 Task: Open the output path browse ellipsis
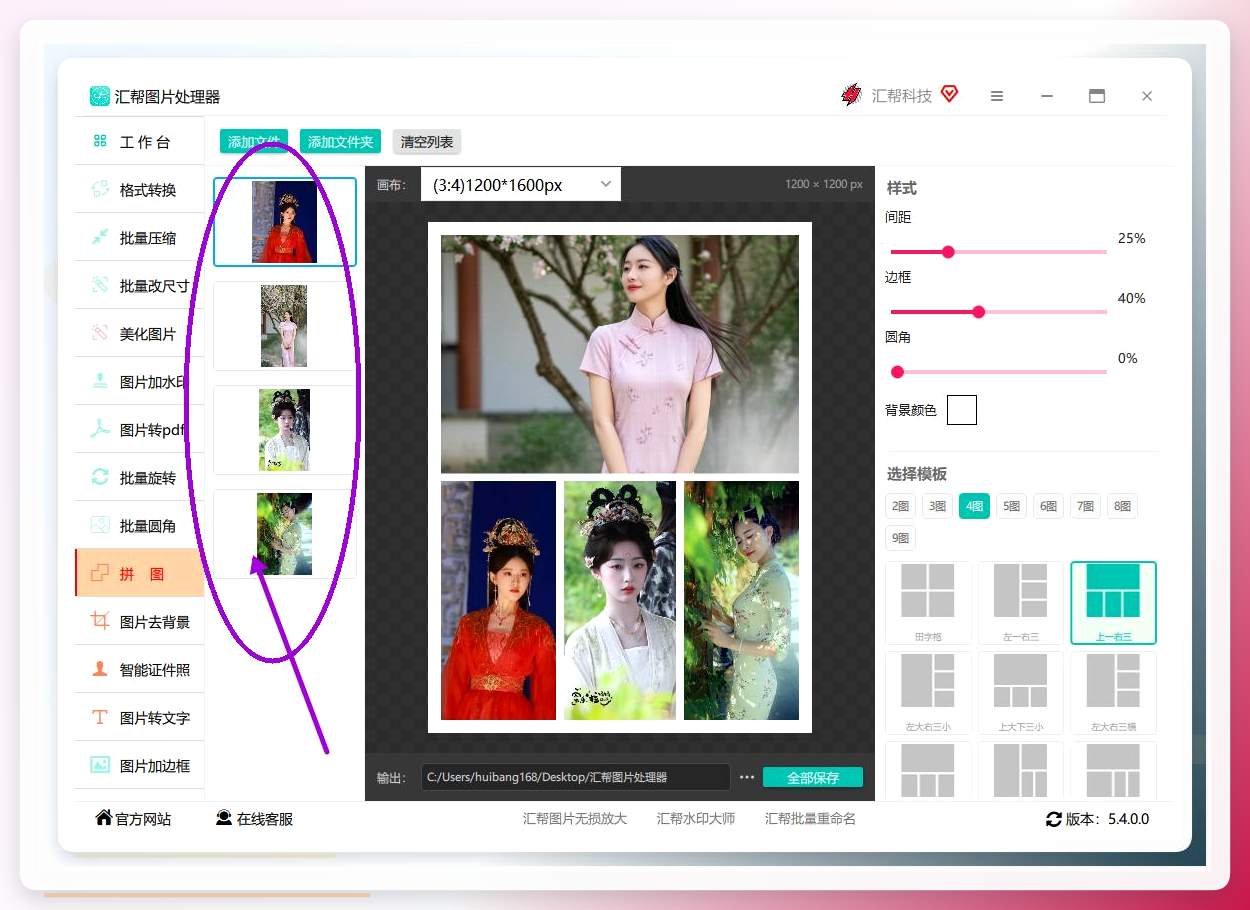tap(747, 777)
